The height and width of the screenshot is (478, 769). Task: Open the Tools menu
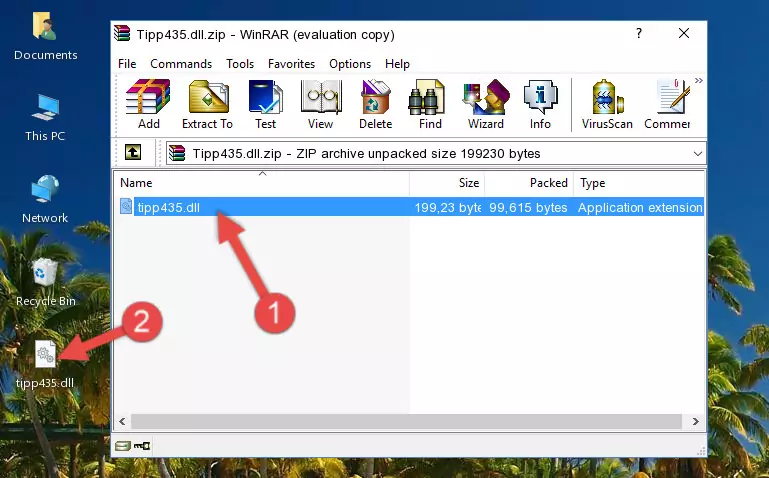pos(240,64)
